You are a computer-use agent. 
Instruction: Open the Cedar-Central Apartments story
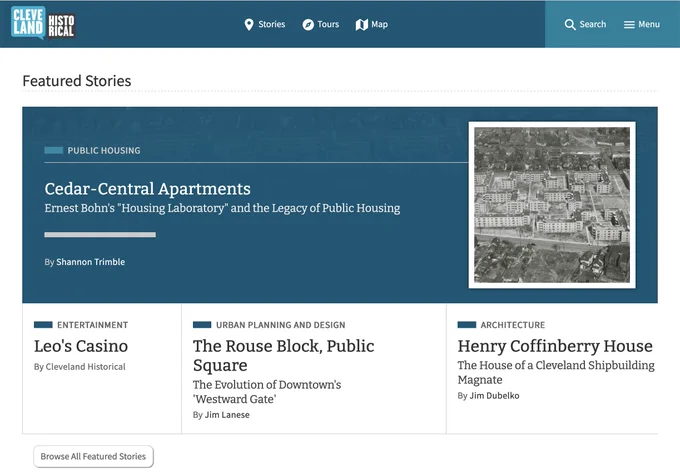coord(147,189)
